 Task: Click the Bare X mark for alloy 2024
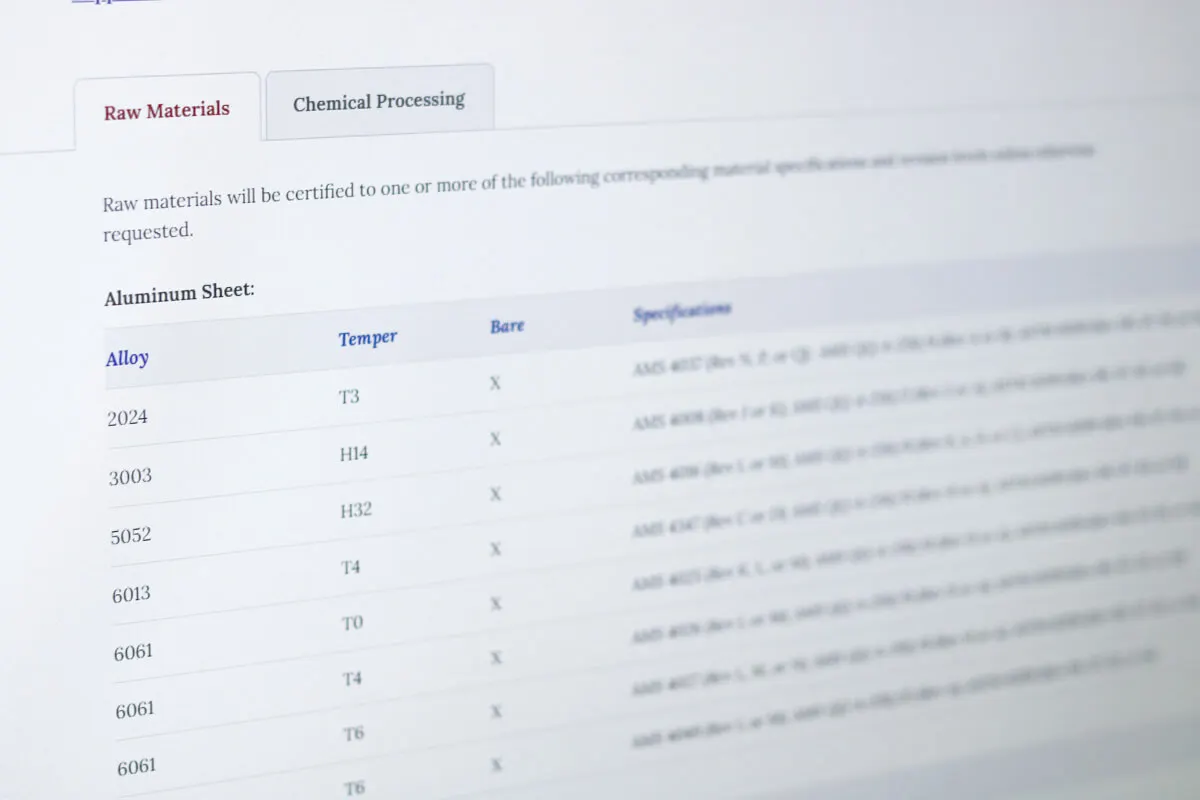click(495, 384)
